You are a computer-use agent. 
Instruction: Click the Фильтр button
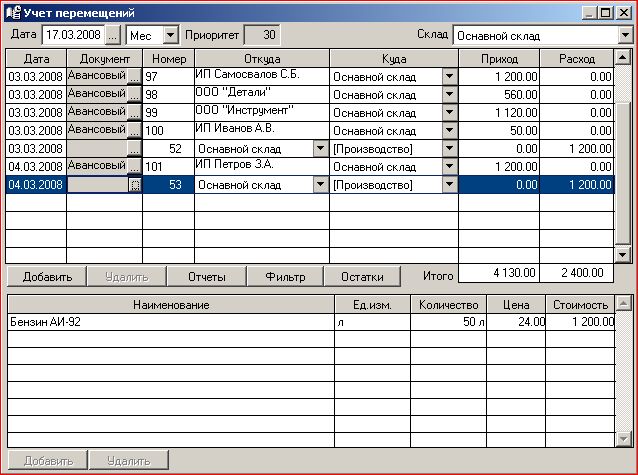pos(284,277)
